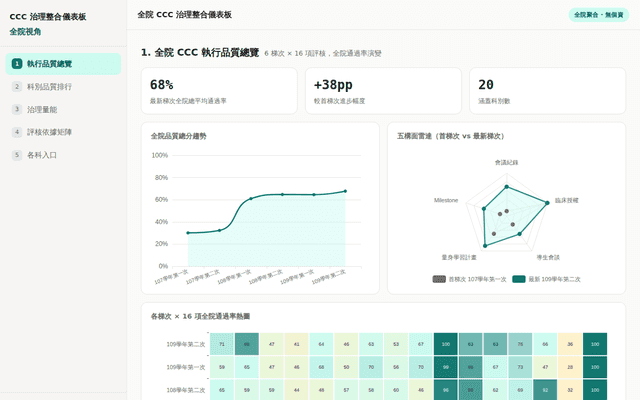Click heatmap cell 50 in 109學年第一次 row

[x=346, y=367]
